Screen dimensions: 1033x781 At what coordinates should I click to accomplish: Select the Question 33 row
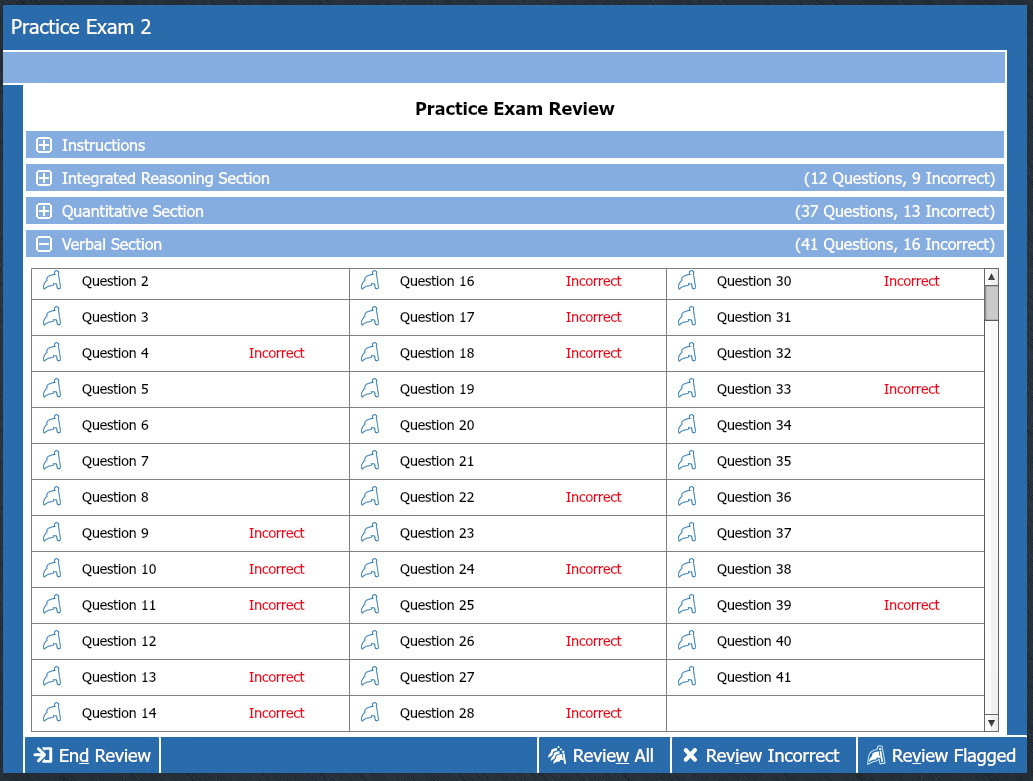pos(754,389)
